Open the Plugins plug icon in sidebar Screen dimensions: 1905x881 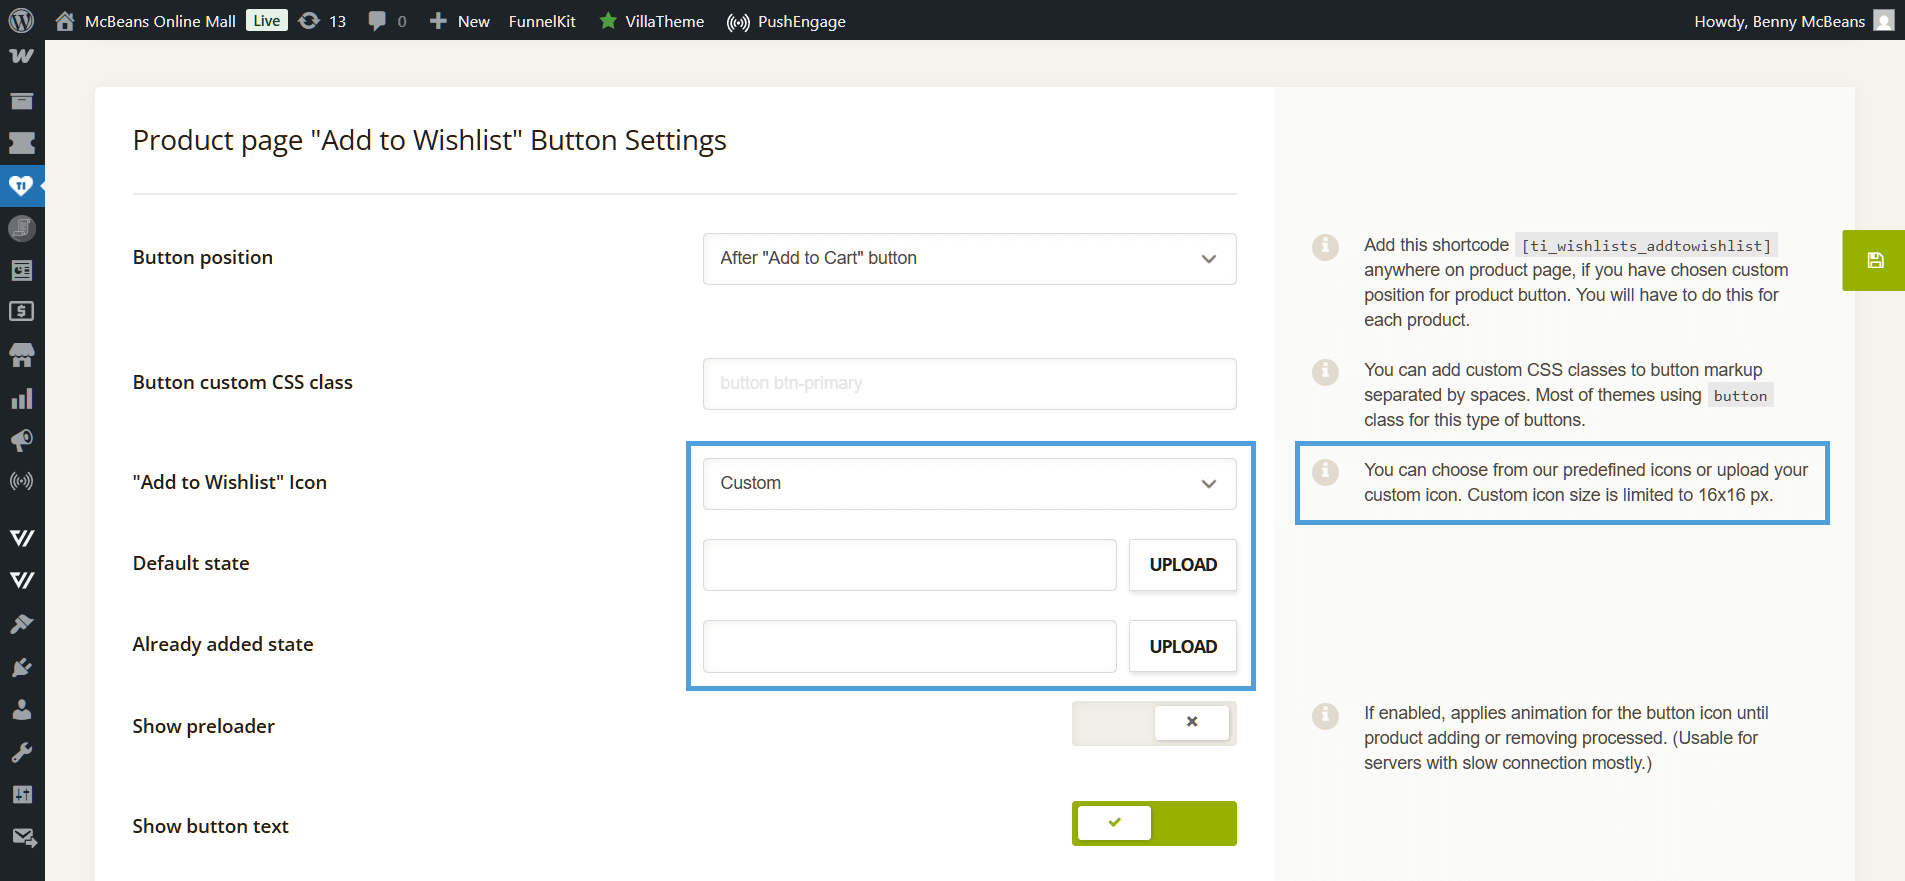[21, 667]
